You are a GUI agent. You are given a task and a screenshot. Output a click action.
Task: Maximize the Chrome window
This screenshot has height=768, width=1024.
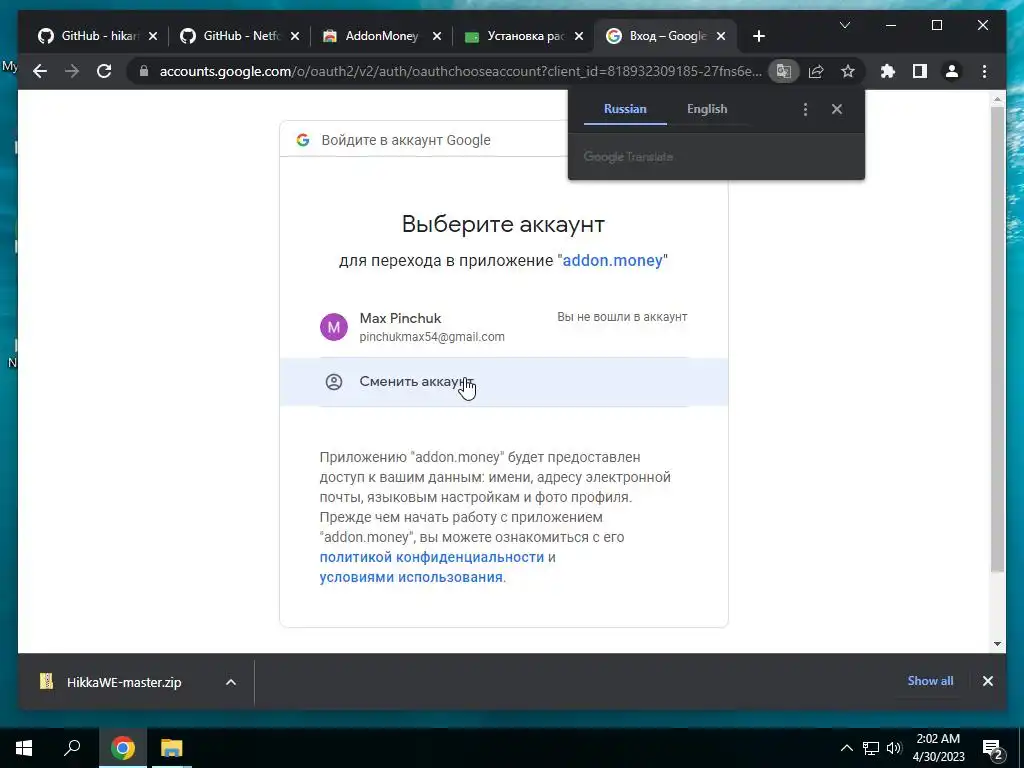(x=936, y=25)
